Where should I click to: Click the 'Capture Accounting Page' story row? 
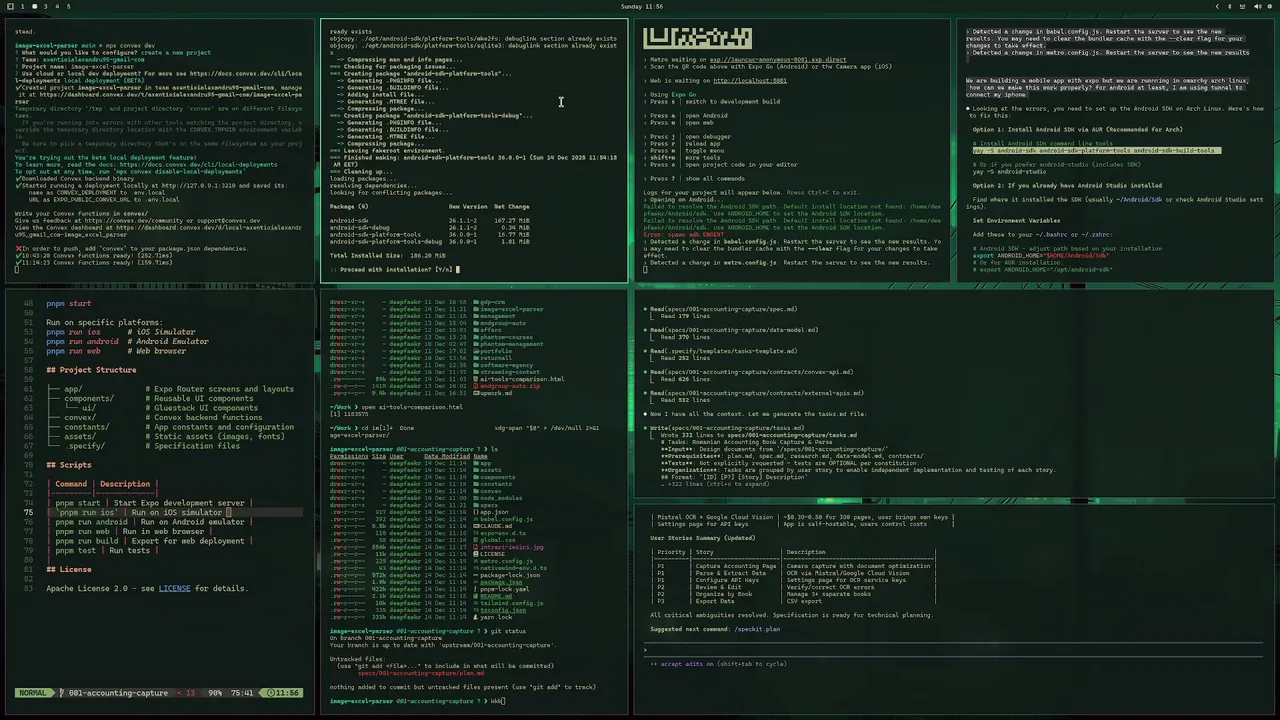[x=795, y=566]
